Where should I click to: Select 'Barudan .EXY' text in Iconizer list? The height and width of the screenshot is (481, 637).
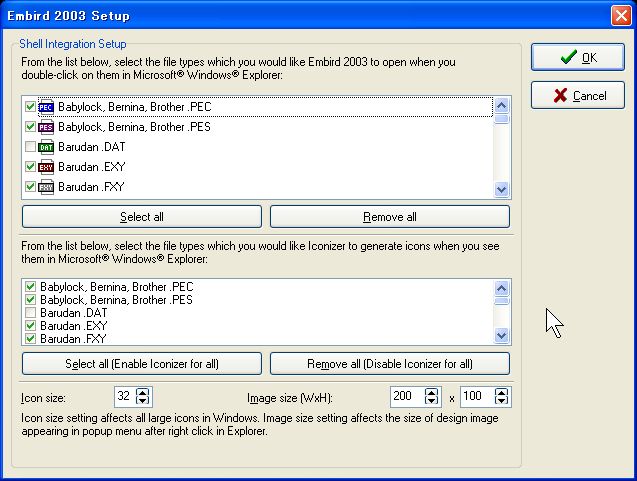[74, 326]
